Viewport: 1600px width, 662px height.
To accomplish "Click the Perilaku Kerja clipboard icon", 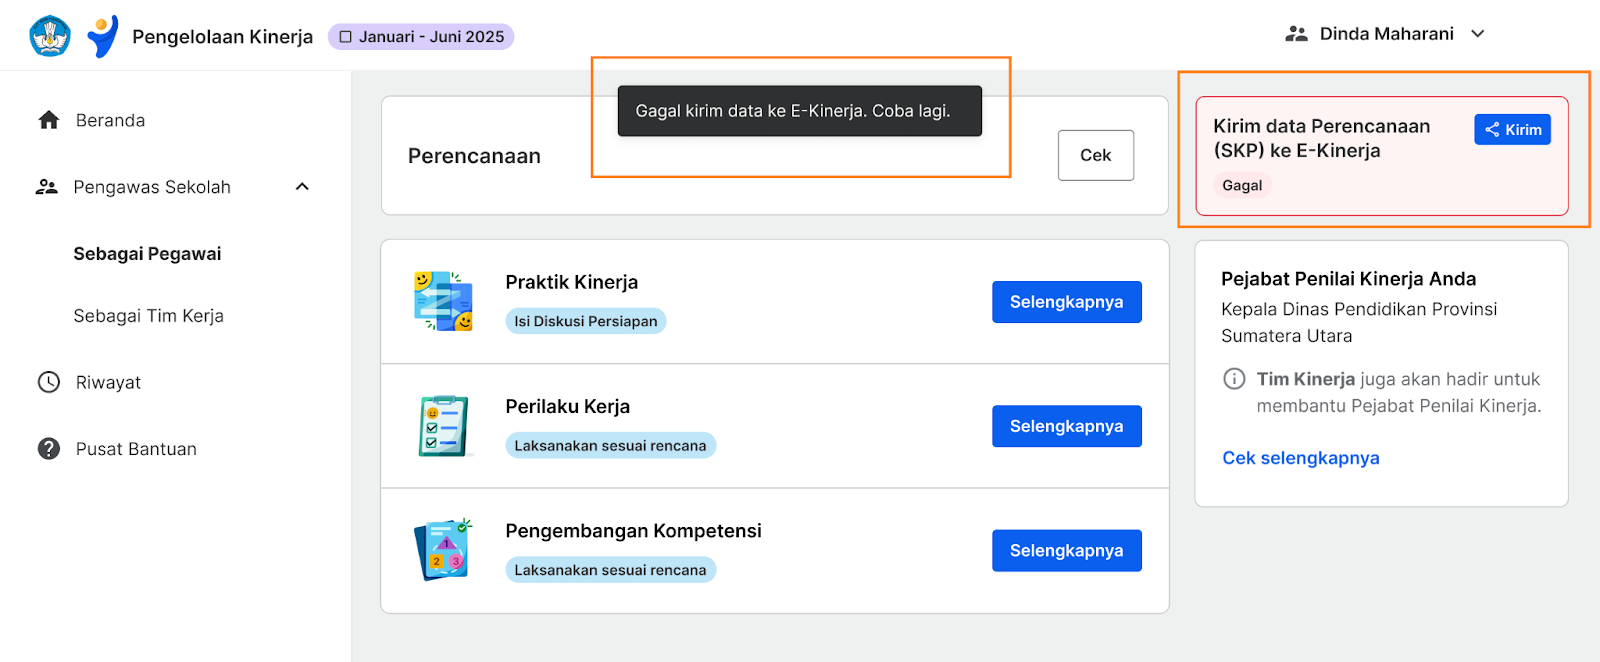I will click(443, 426).
